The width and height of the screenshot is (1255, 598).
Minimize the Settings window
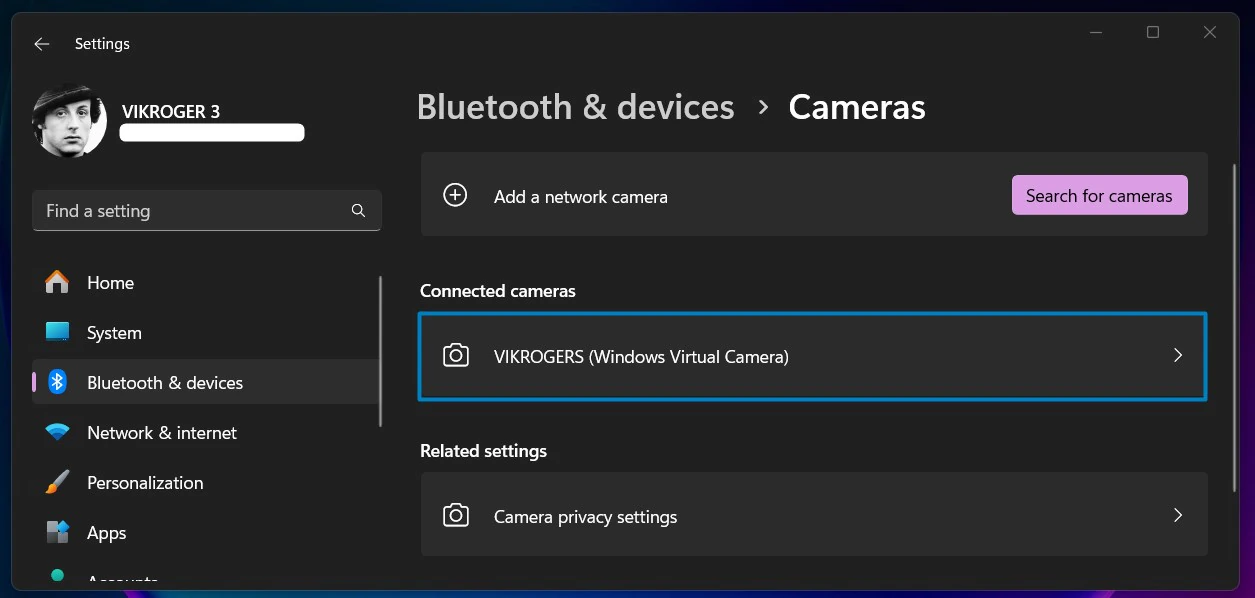1095,32
